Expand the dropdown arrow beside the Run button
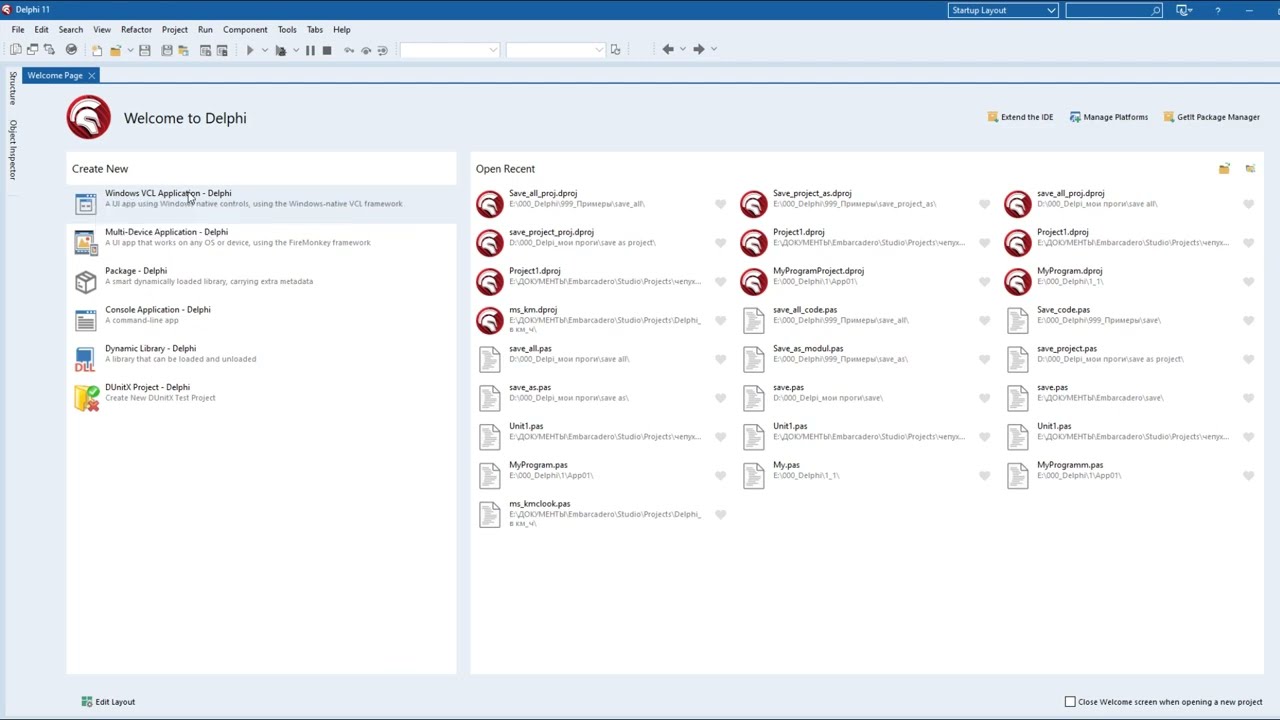This screenshot has width=1280, height=720. tap(264, 50)
